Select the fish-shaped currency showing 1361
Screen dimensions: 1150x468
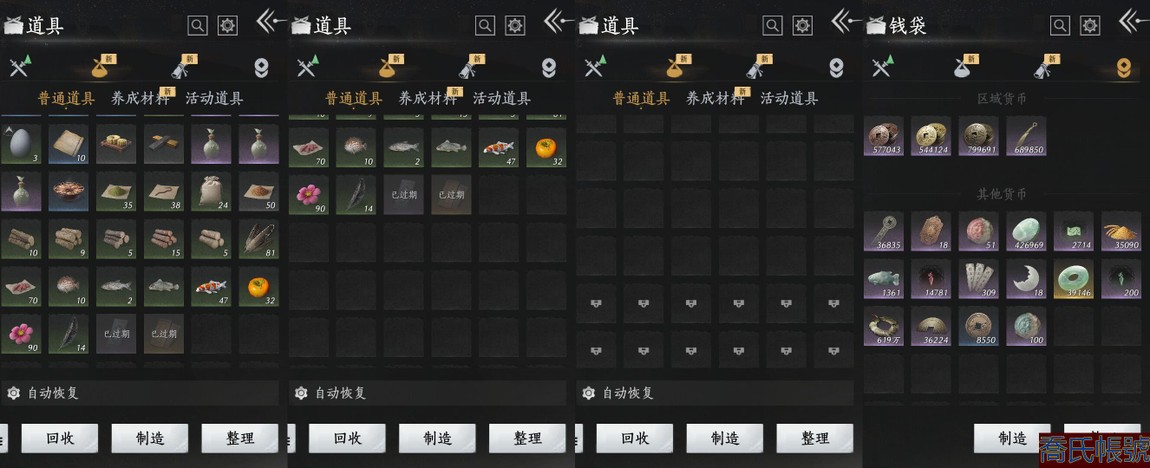pyautogui.click(x=883, y=279)
